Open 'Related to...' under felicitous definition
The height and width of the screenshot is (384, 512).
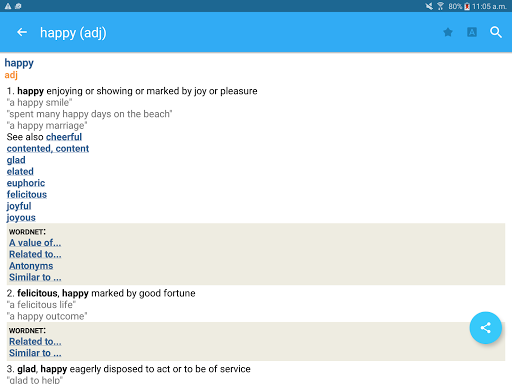[x=35, y=342]
